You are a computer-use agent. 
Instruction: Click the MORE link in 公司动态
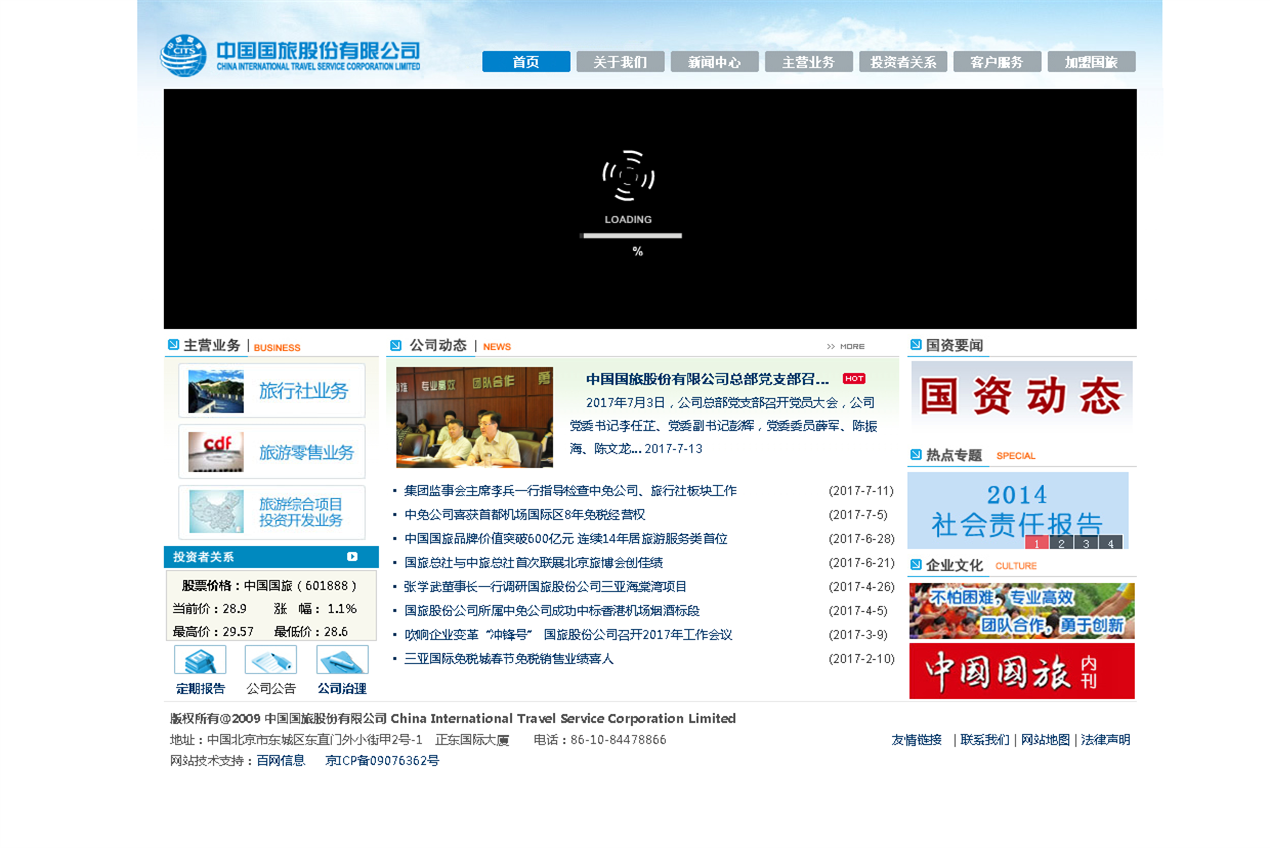tap(846, 347)
